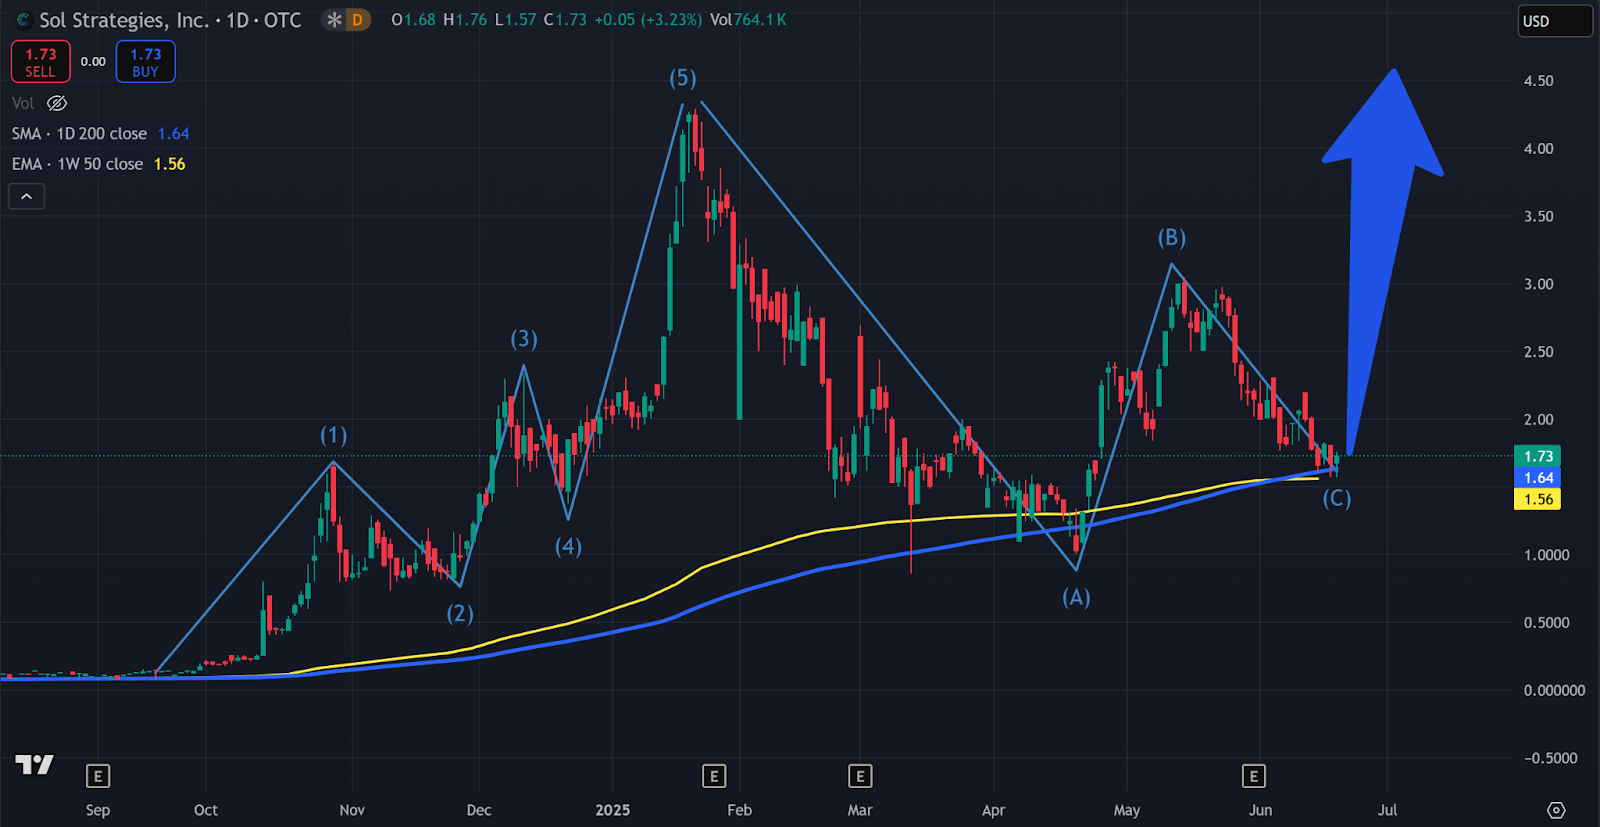Open chart settings gear at the time axis

[1556, 810]
